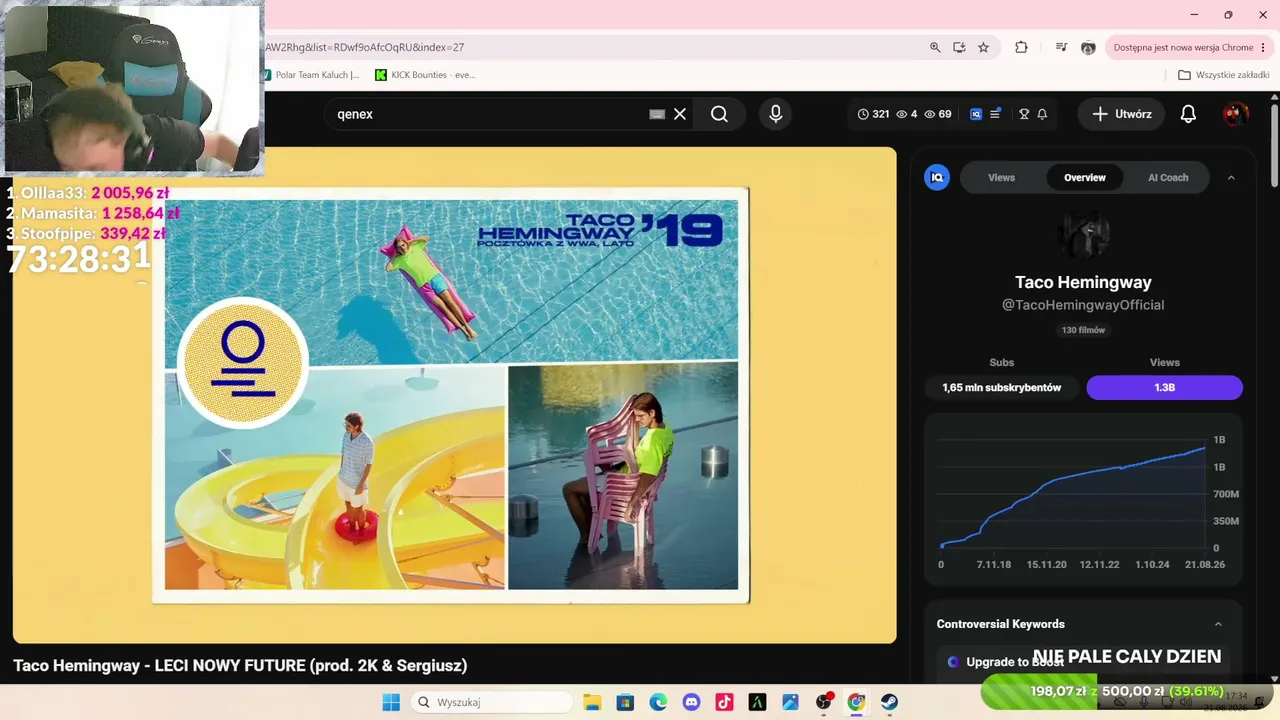Click the eye stat showing 4
Screen dimensions: 1280x720
click(906, 114)
